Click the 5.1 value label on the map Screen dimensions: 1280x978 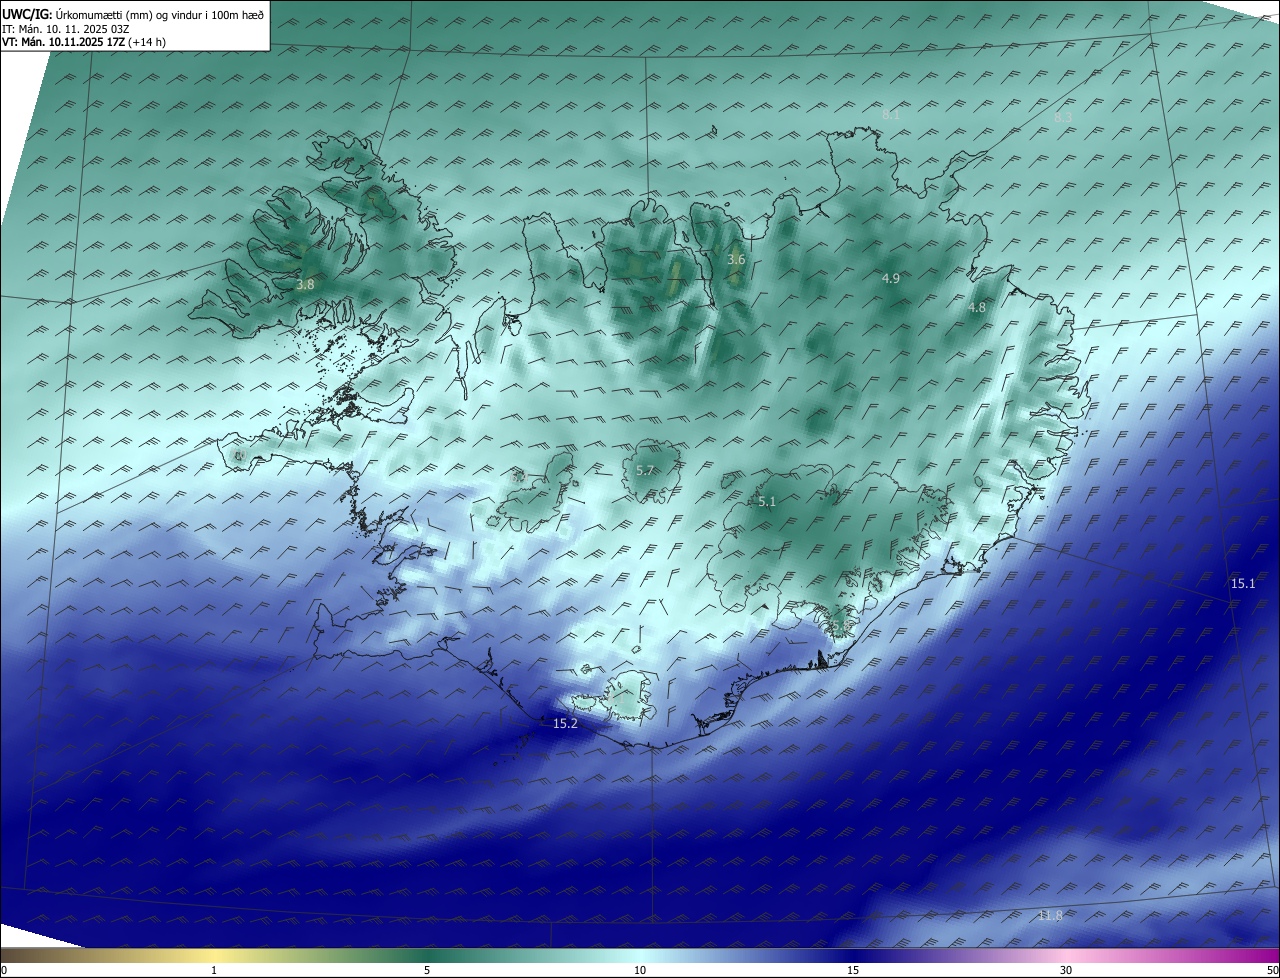pyautogui.click(x=767, y=502)
